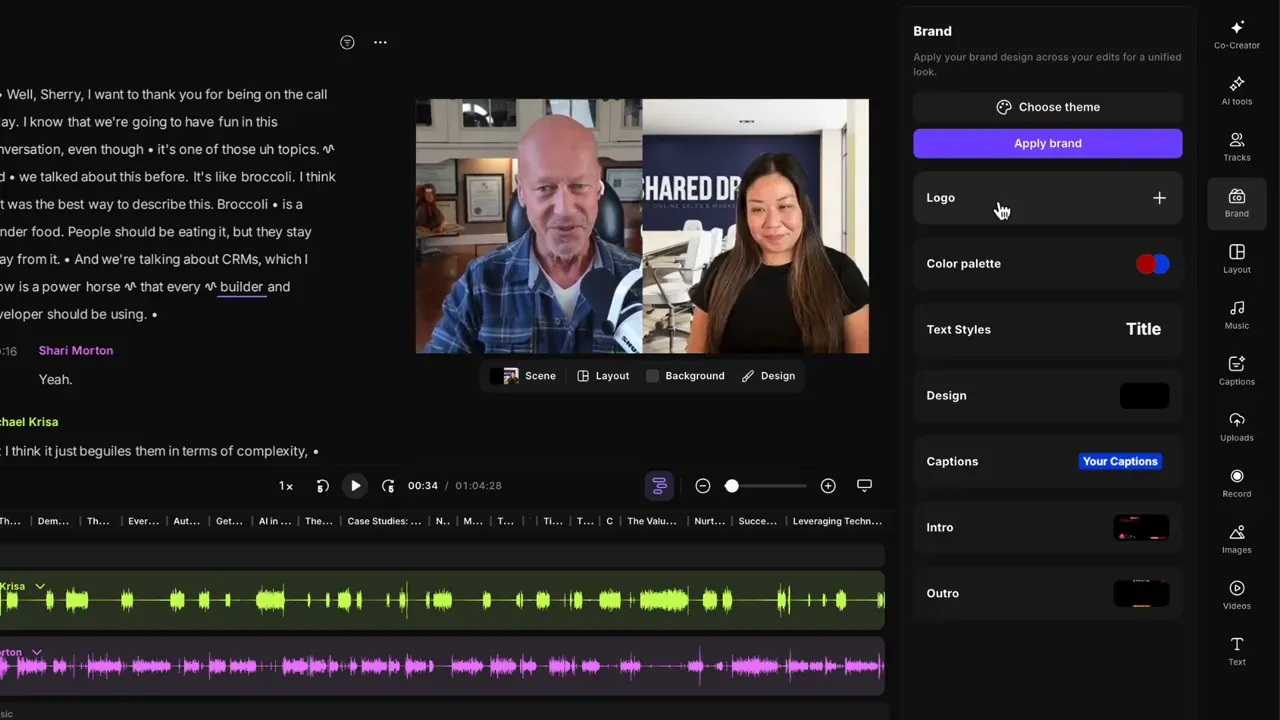The image size is (1280, 720).
Task: Toggle the purple timeline view button
Action: click(659, 486)
